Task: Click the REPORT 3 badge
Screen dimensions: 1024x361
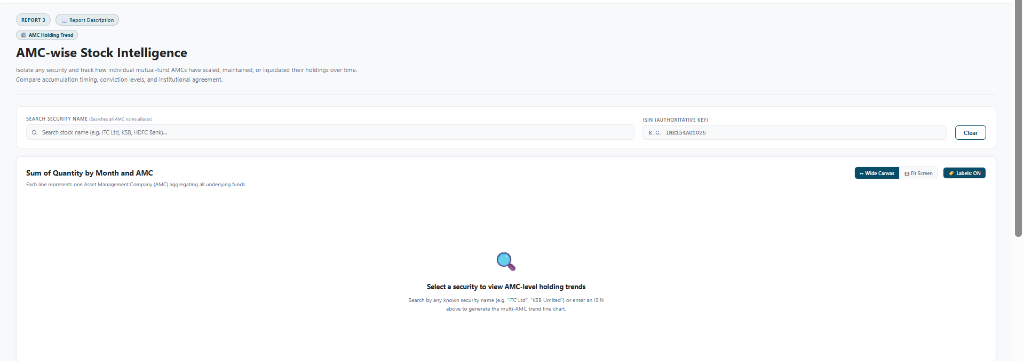Action: [33, 20]
